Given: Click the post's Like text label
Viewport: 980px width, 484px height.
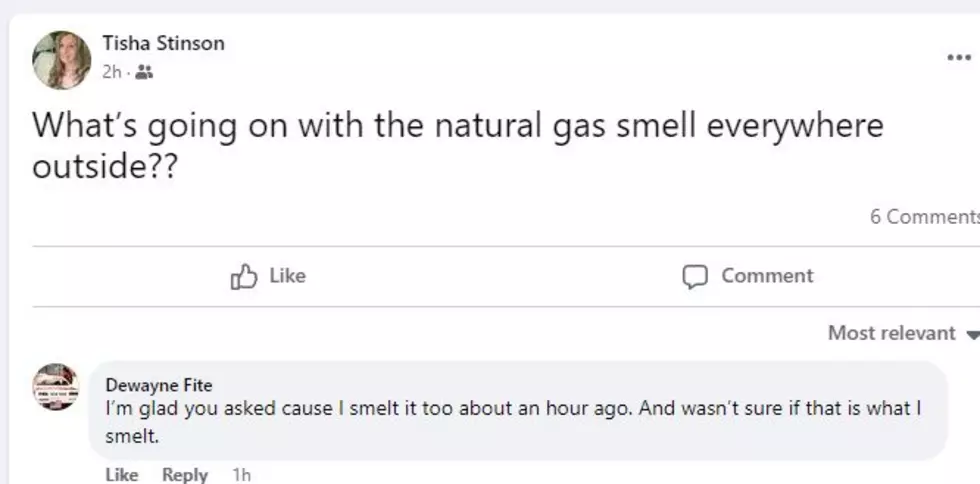Looking at the screenshot, I should click(288, 276).
